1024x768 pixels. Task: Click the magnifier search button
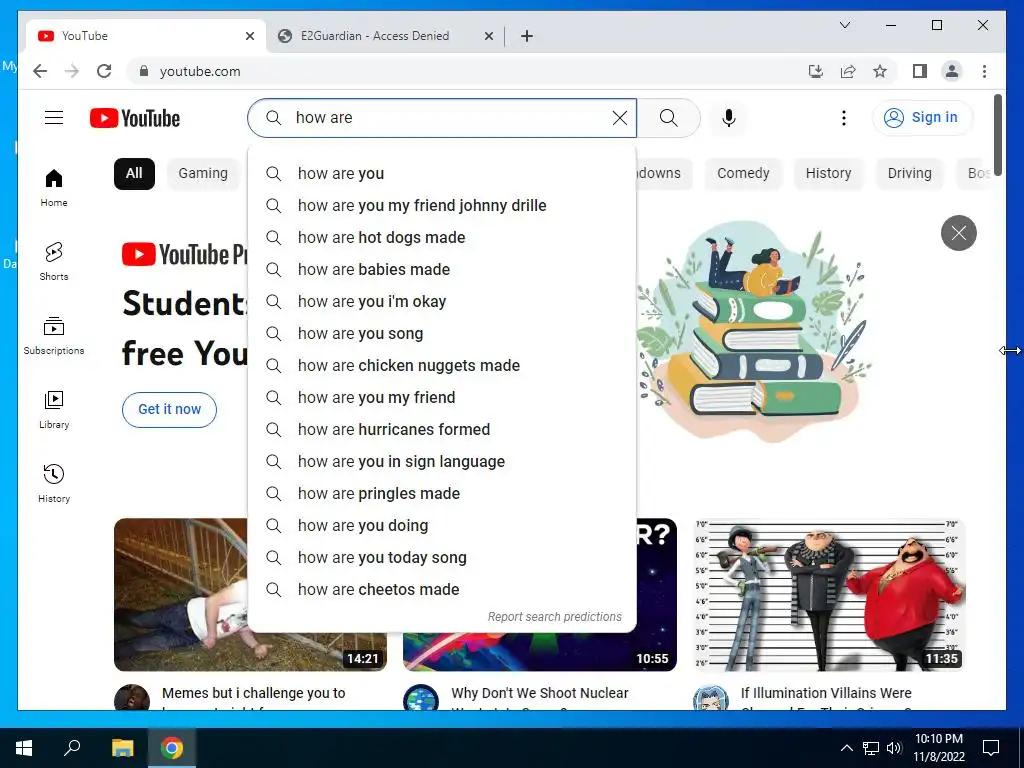(x=668, y=118)
